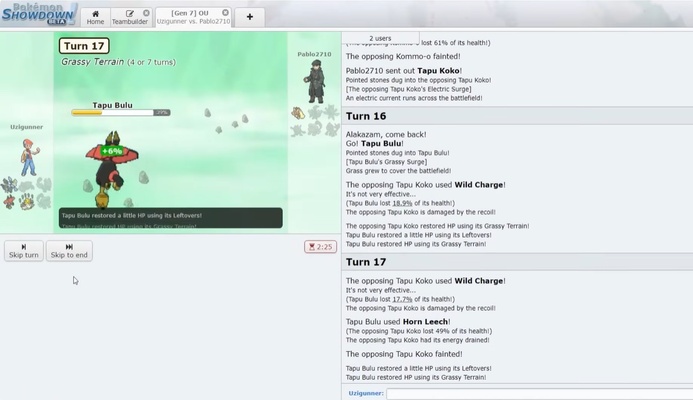The width and height of the screenshot is (693, 400).
Task: Click the battle timer showing 2:25
Action: pyautogui.click(x=320, y=247)
